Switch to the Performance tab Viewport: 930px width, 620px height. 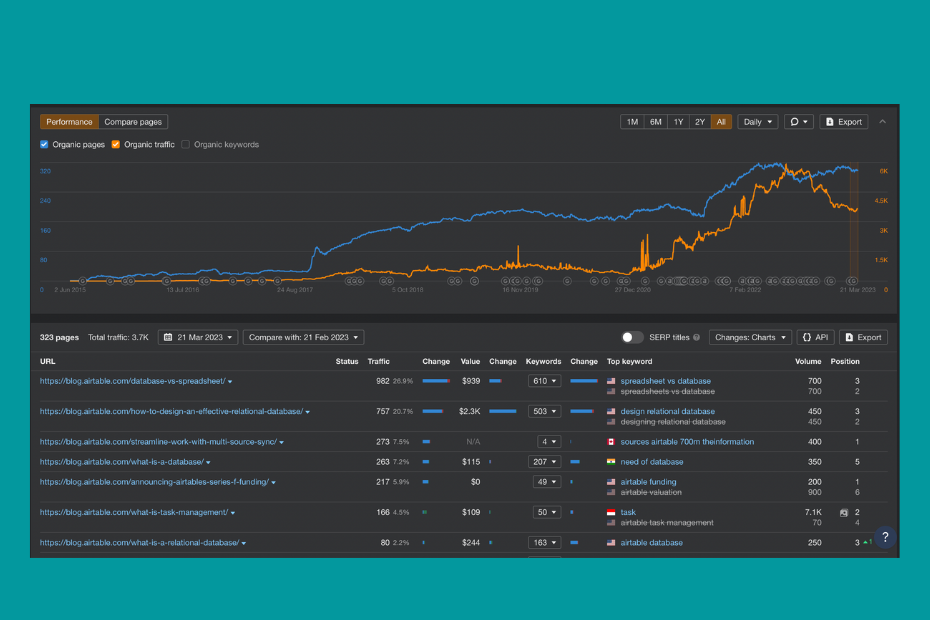pos(69,122)
